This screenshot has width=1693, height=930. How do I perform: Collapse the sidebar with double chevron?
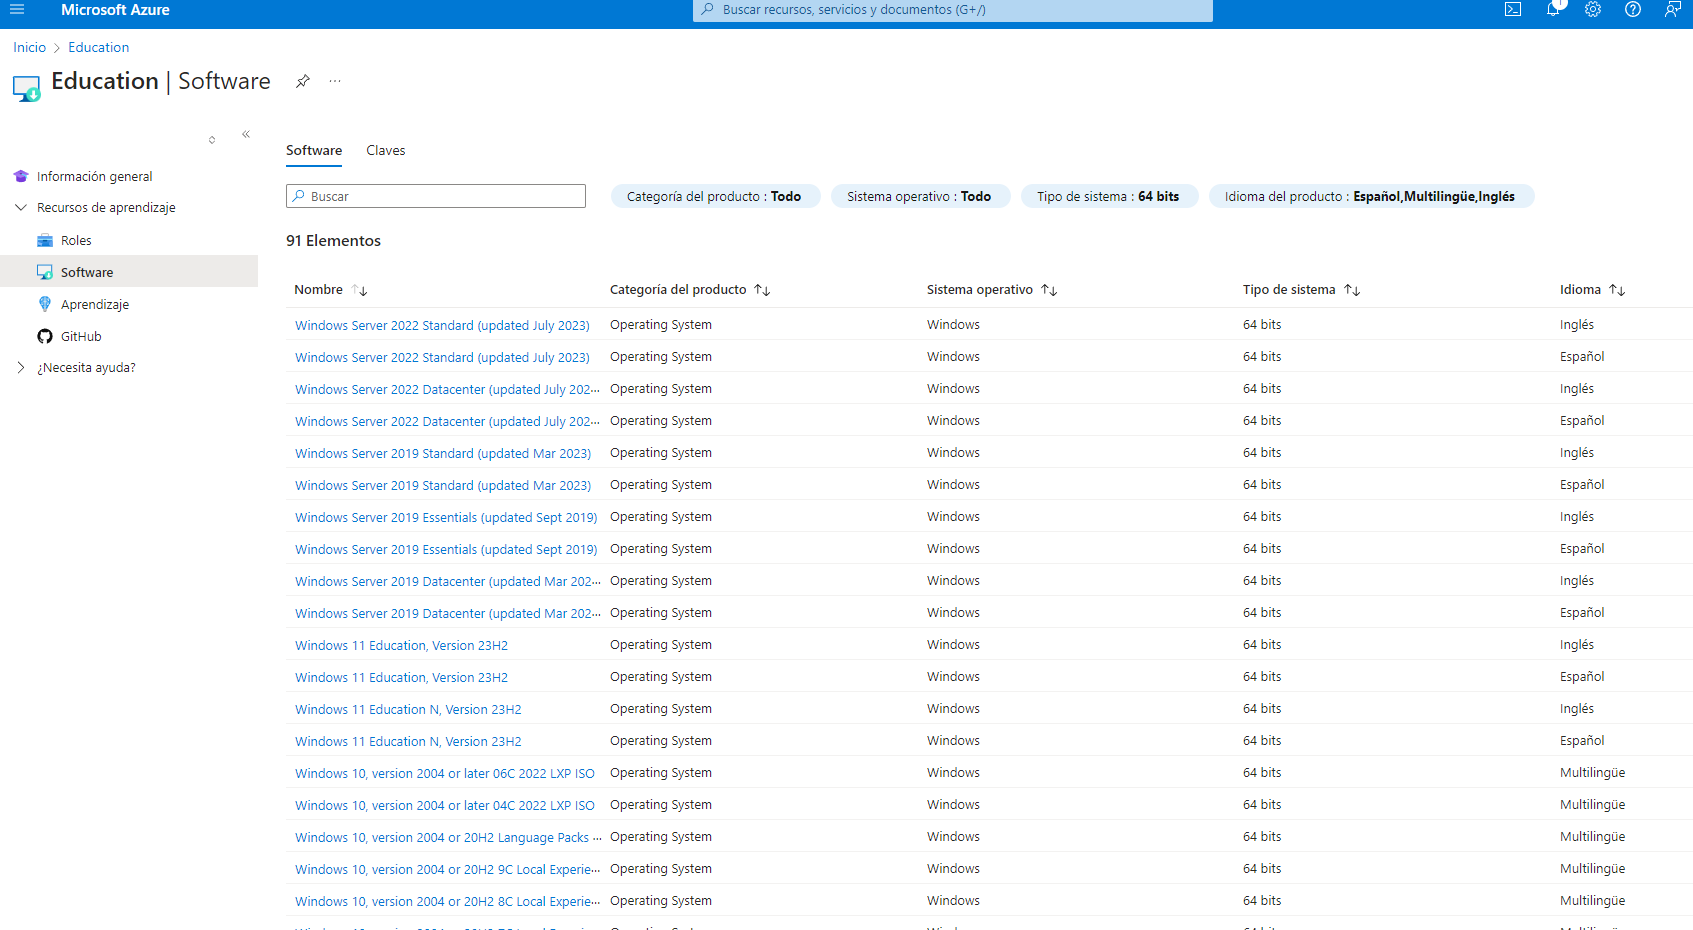(x=246, y=134)
